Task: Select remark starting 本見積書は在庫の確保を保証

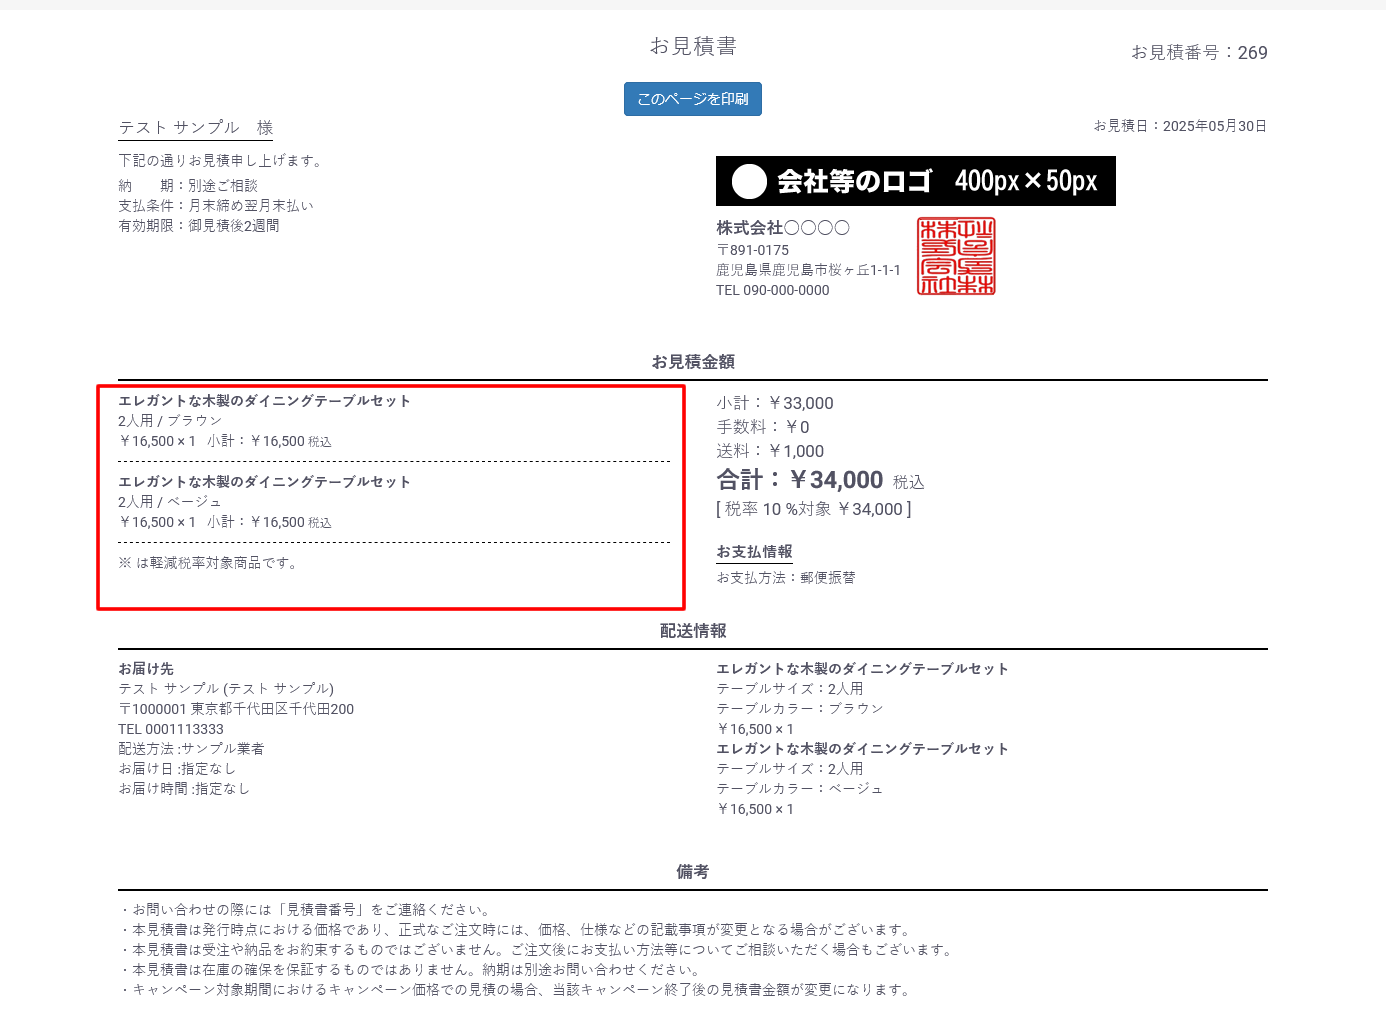Action: [410, 970]
